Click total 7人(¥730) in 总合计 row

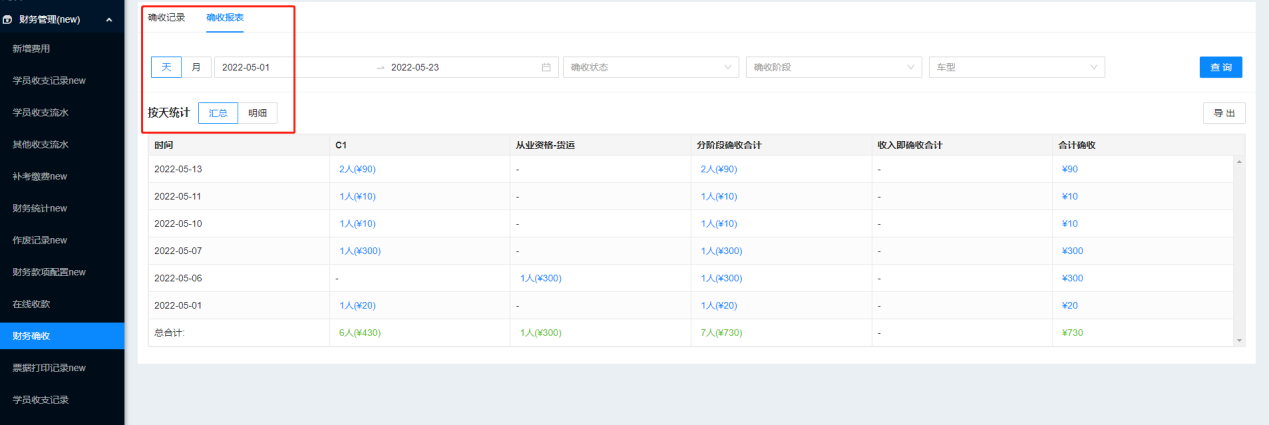(x=721, y=332)
